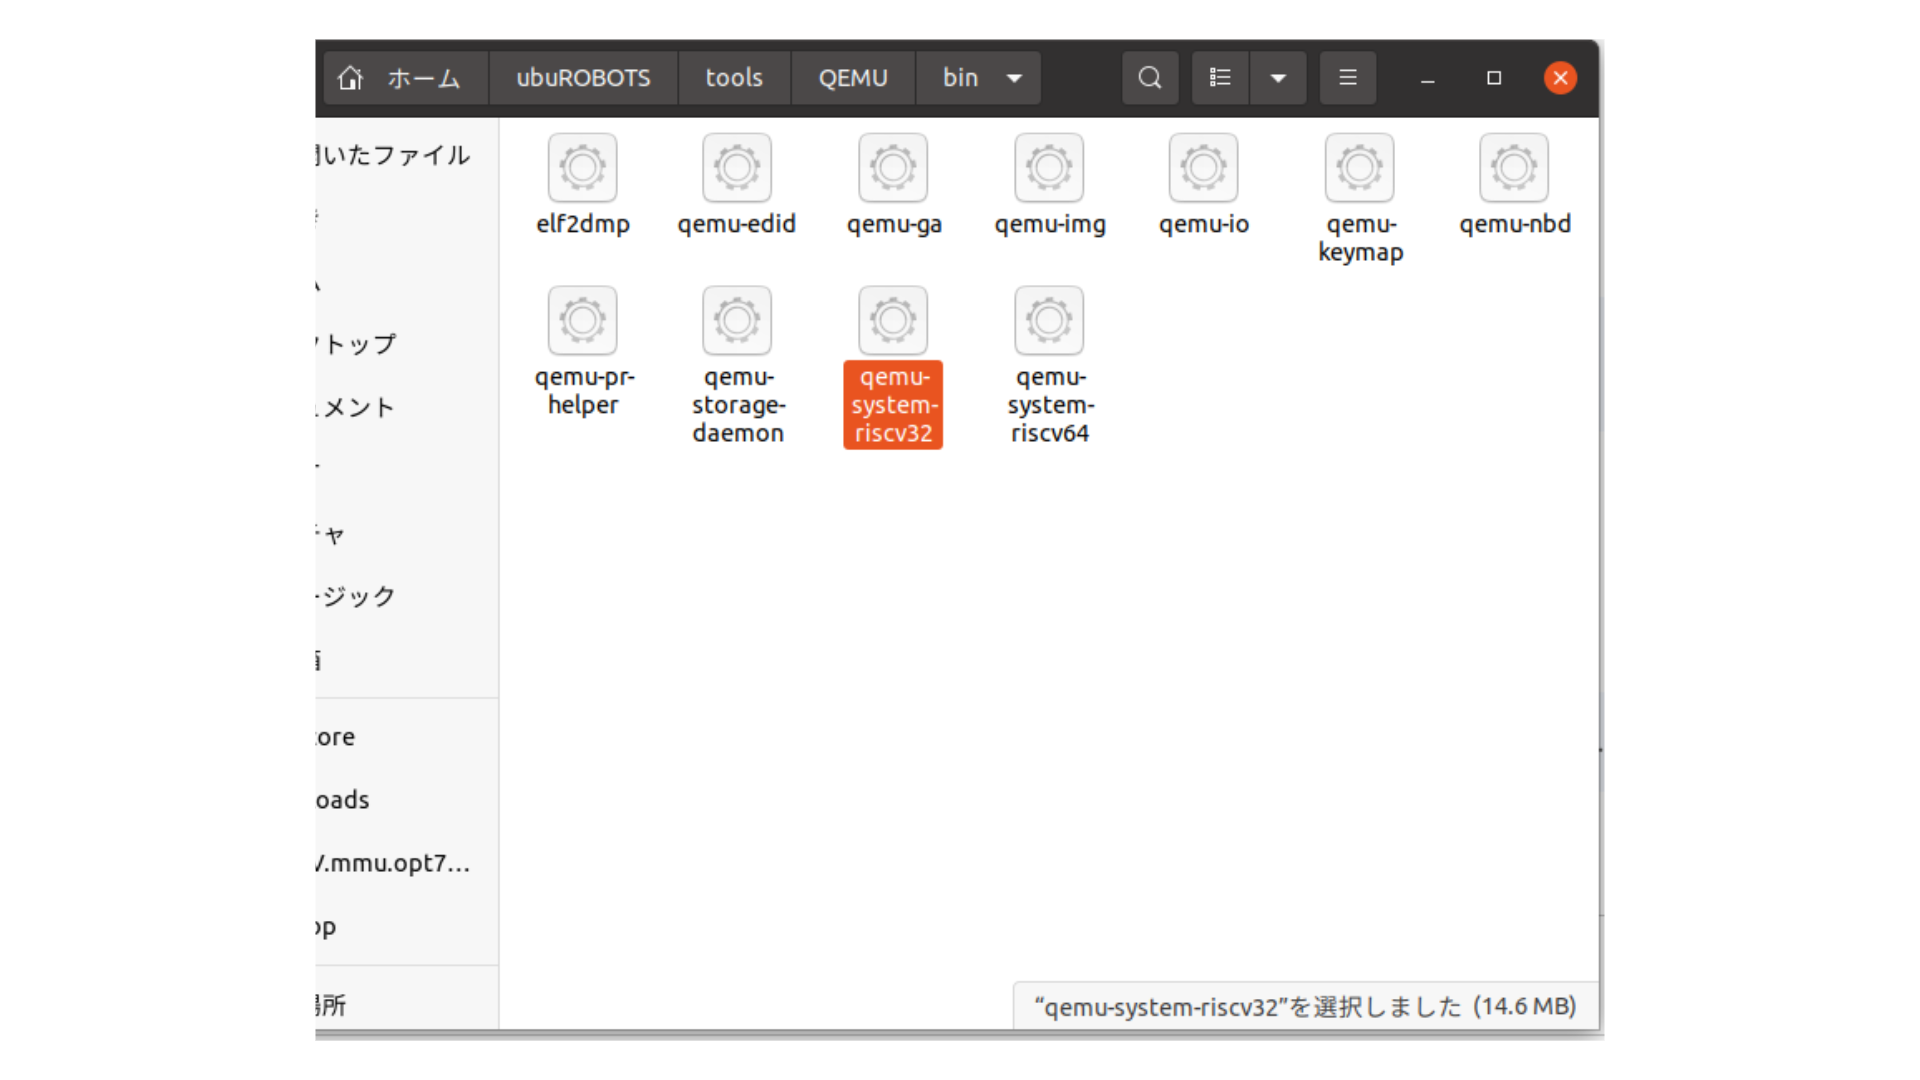Expand the bin folder path menu

[1014, 77]
